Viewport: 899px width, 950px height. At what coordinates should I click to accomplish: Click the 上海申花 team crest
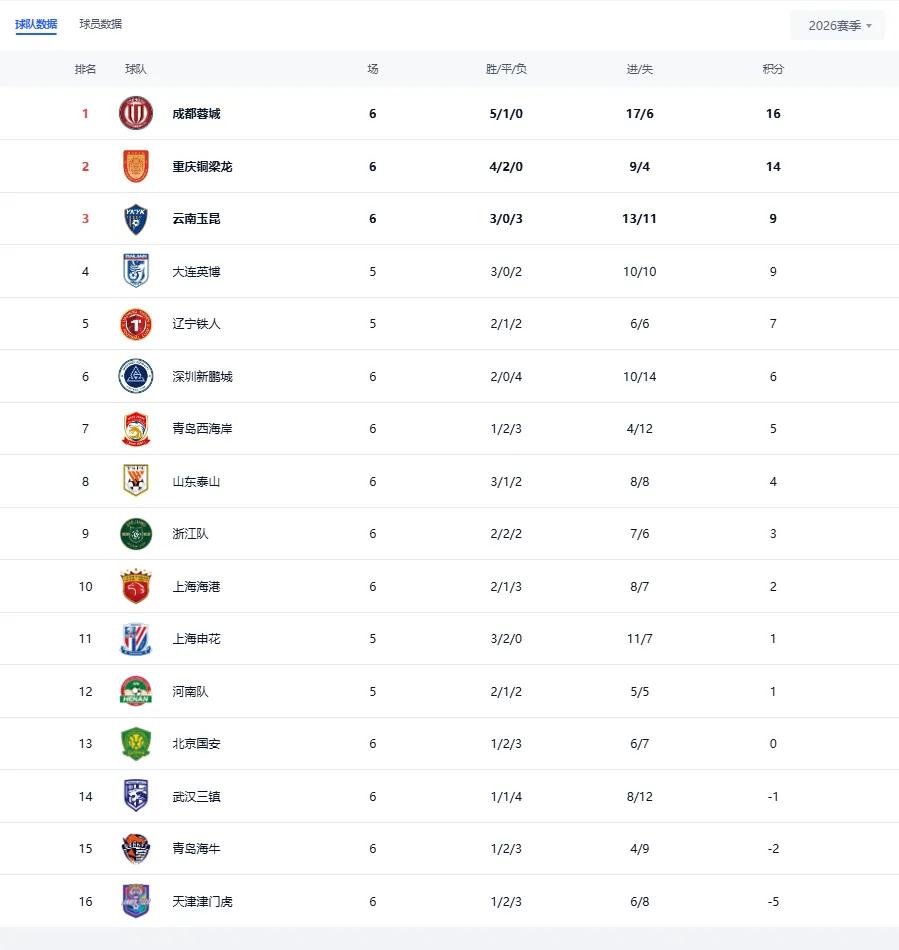click(x=136, y=639)
